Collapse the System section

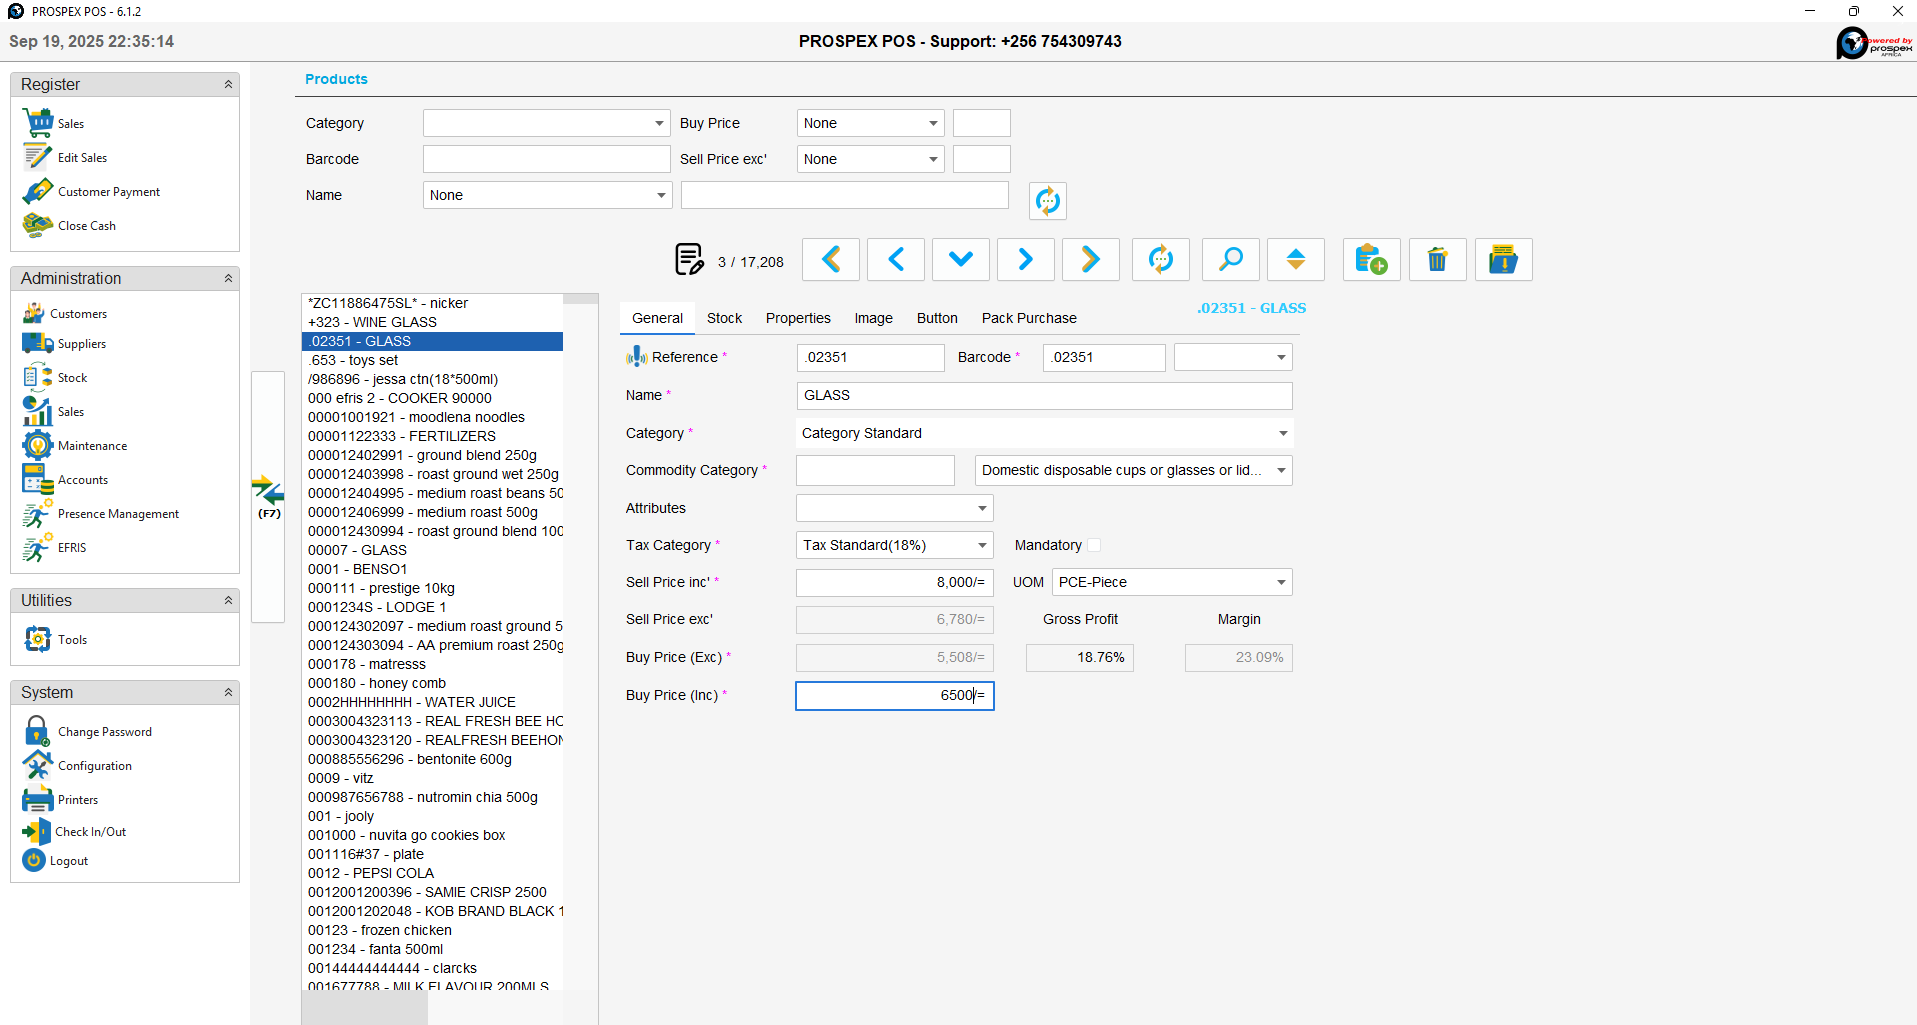(229, 692)
